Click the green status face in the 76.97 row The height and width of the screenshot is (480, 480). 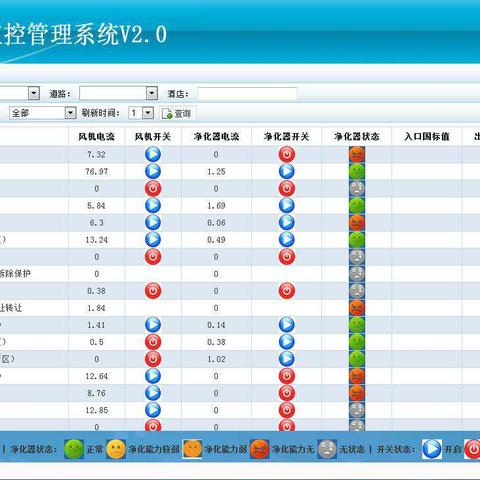(357, 171)
